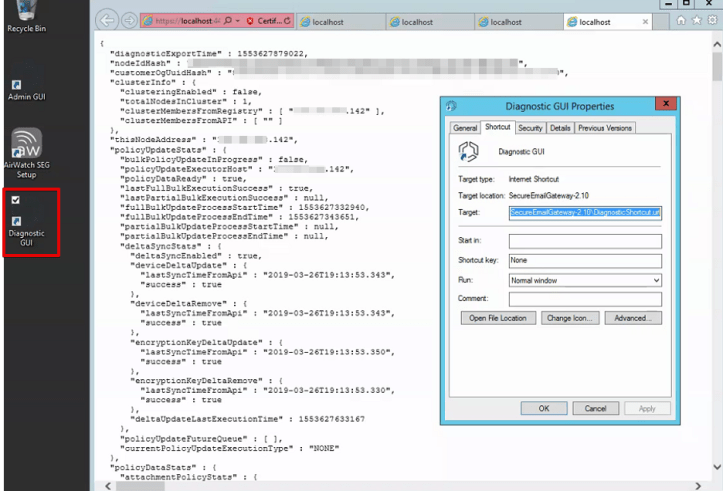Open the browser Tools gear icon

click(711, 20)
